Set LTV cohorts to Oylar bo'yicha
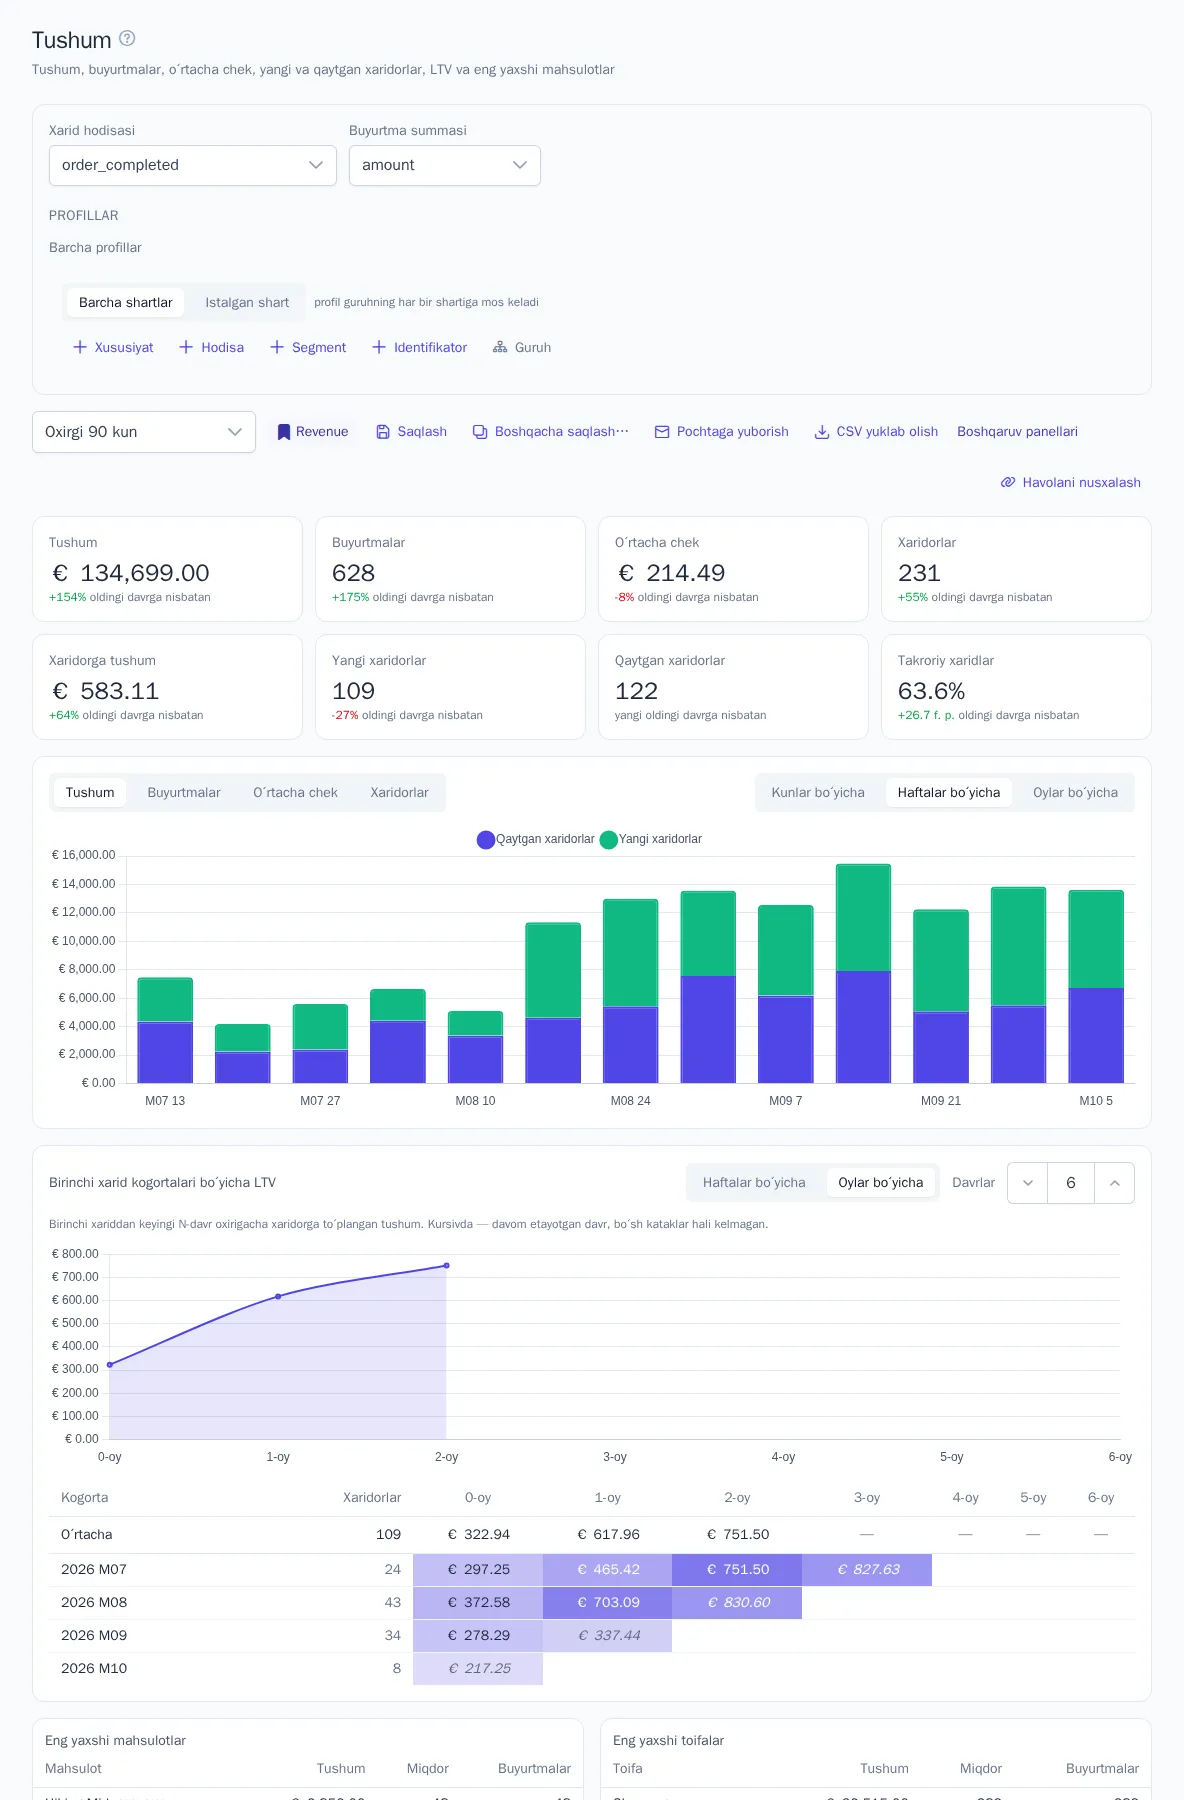Screen dimensions: 1184x1800 click(x=881, y=1183)
